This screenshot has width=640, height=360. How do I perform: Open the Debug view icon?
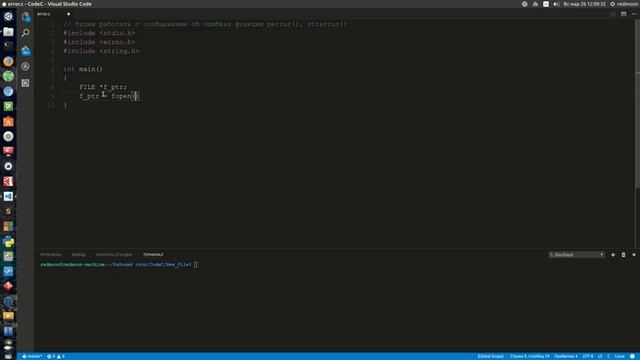(x=26, y=66)
